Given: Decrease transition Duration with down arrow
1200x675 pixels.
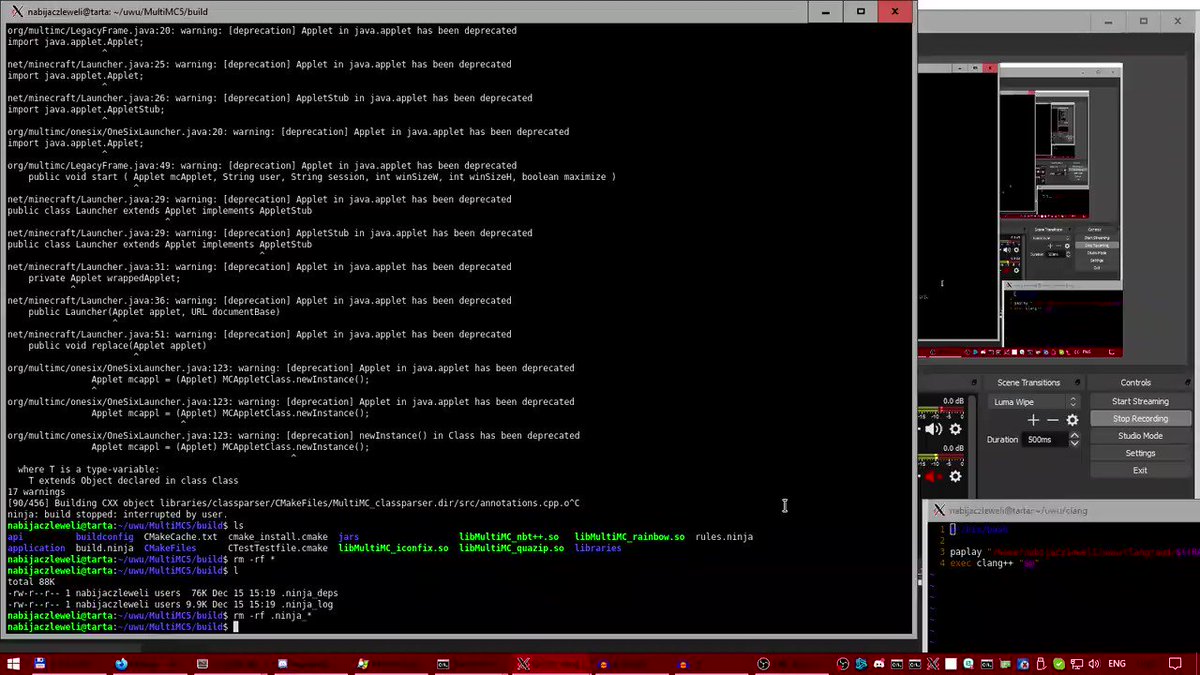Looking at the screenshot, I should pos(1074,443).
